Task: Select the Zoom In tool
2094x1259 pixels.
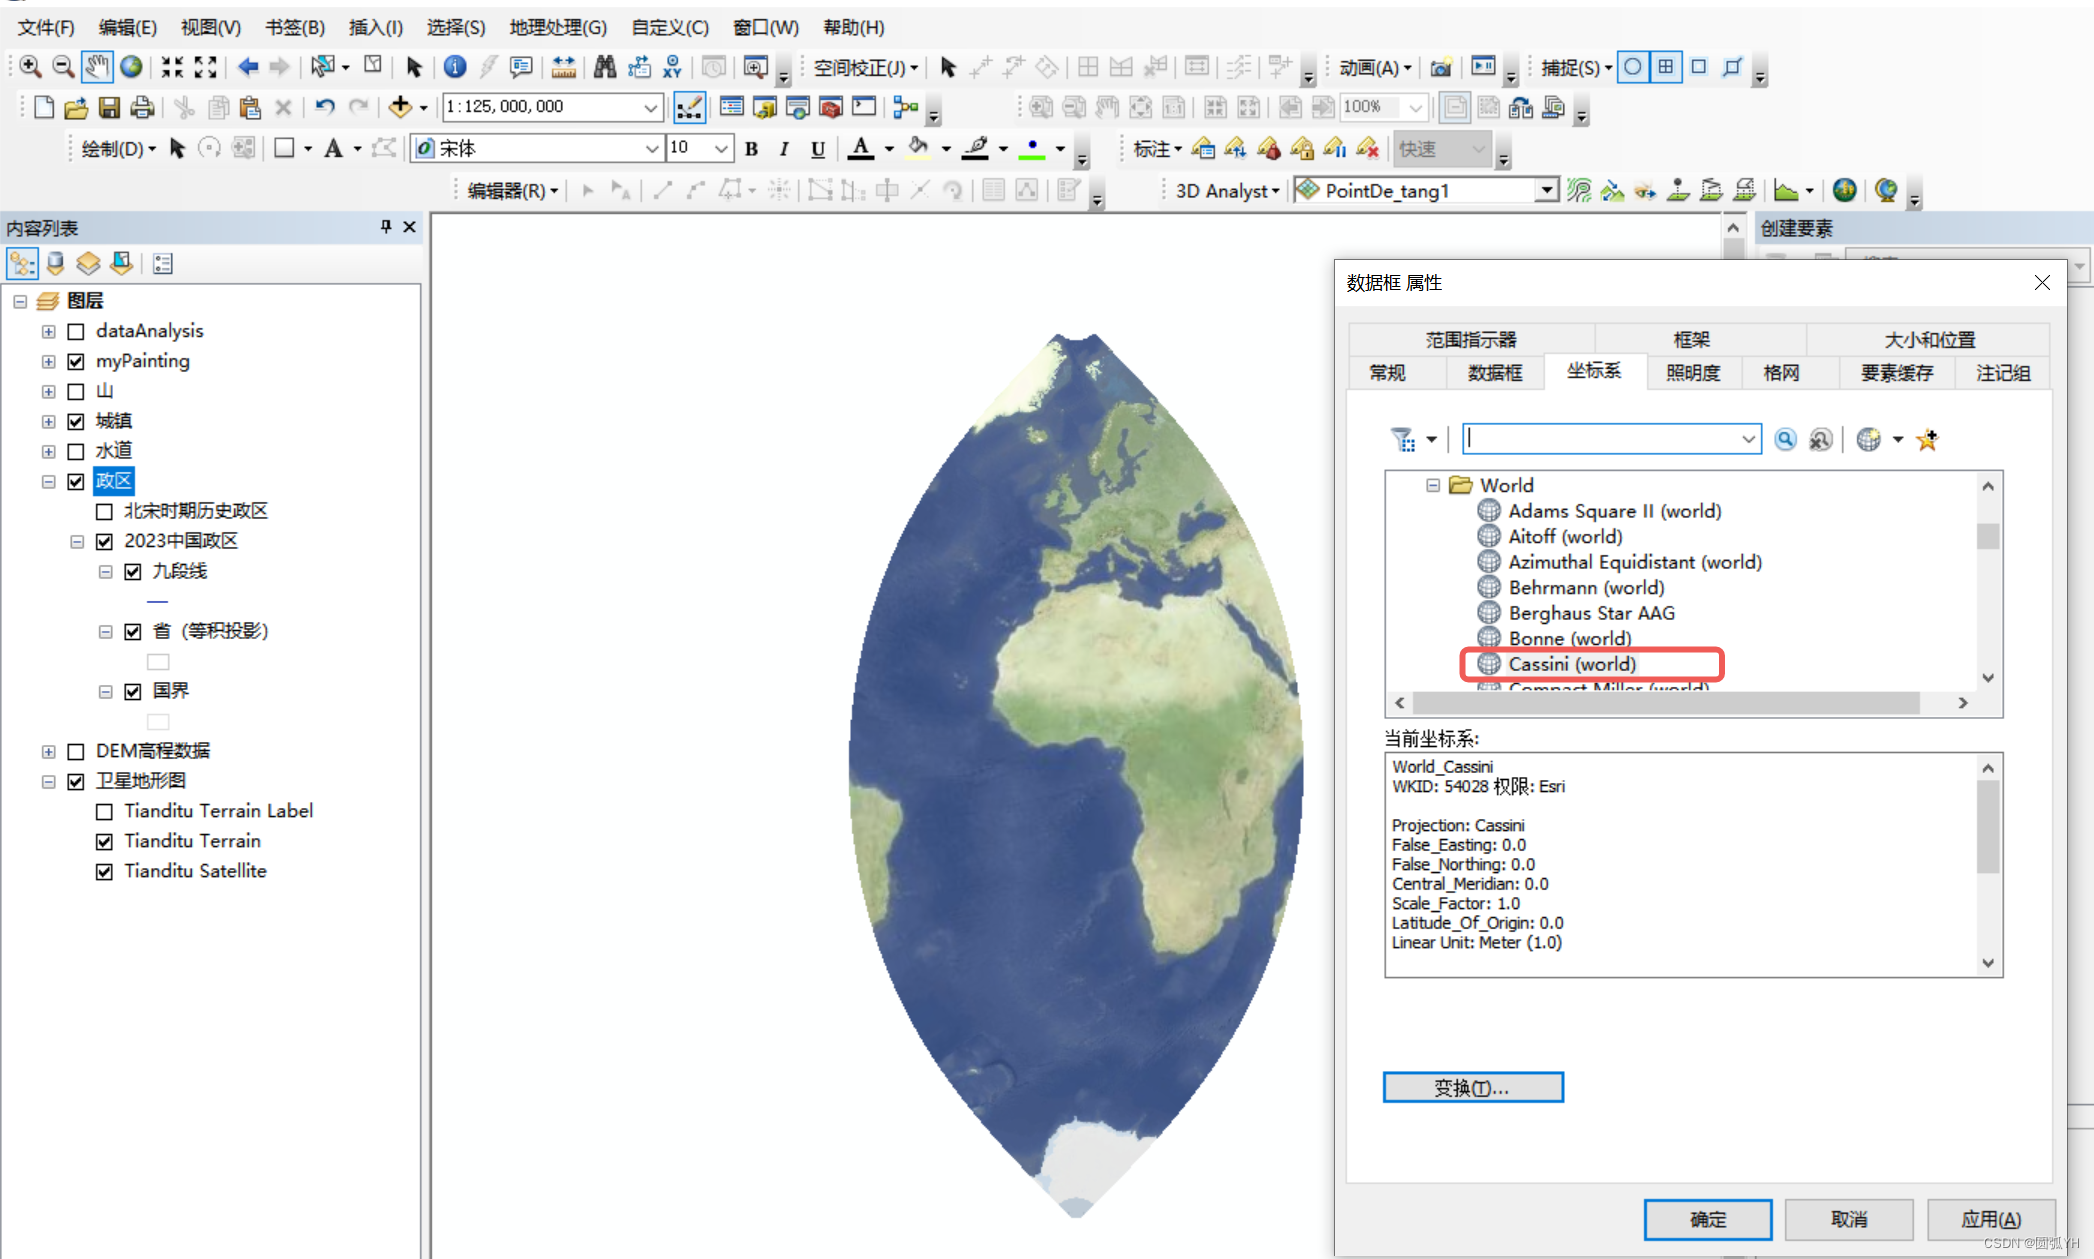Action: click(x=29, y=67)
